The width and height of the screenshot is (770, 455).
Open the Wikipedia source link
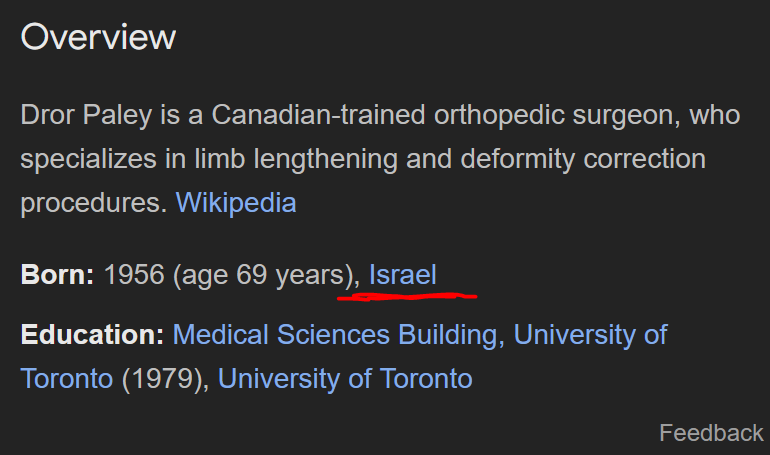(236, 203)
